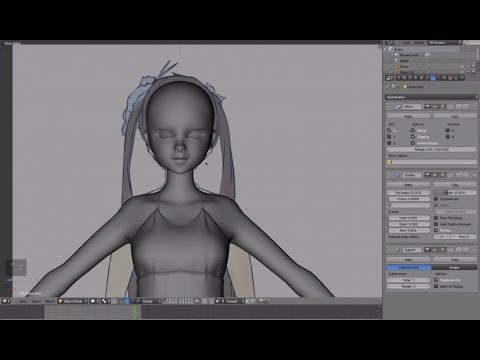Screen dimensions: 480x360
Task: Open the Object properties tab icon
Action: point(421,78)
